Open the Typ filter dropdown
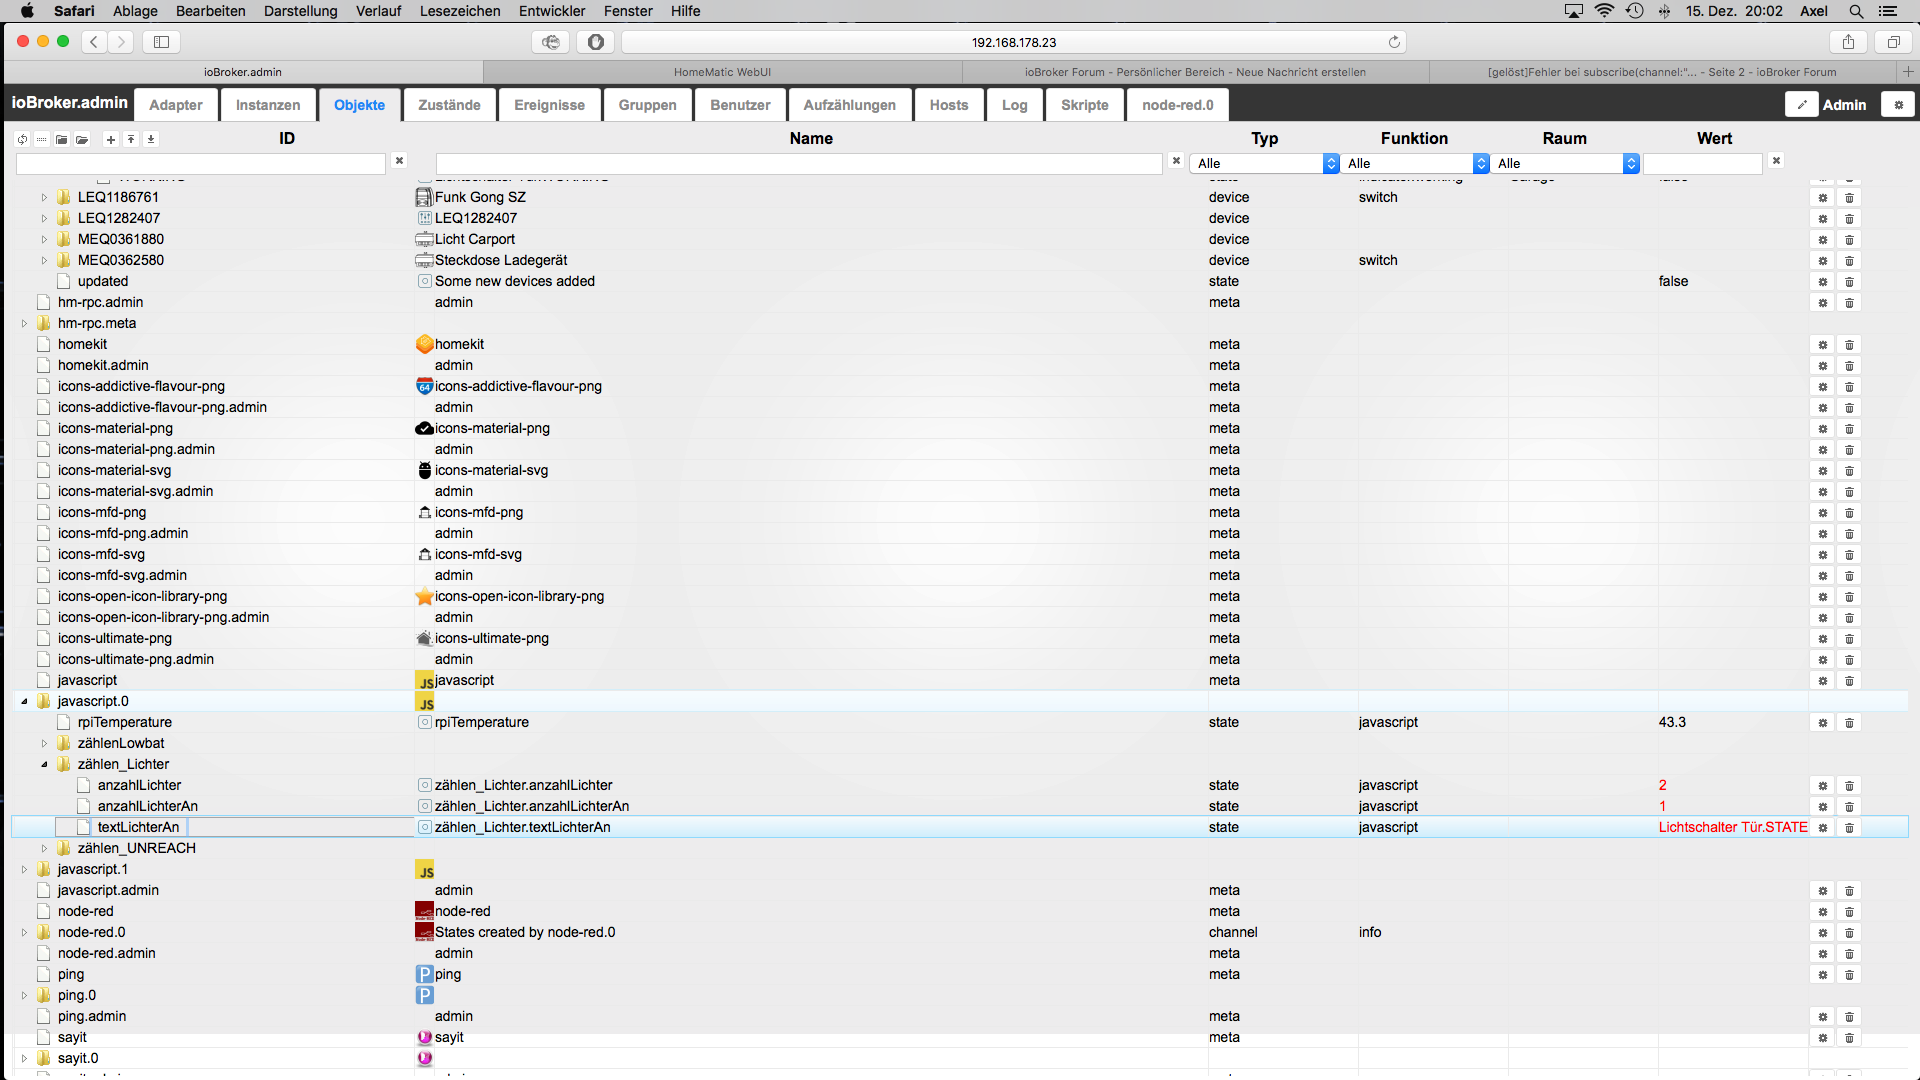This screenshot has width=1920, height=1080. (x=1264, y=163)
